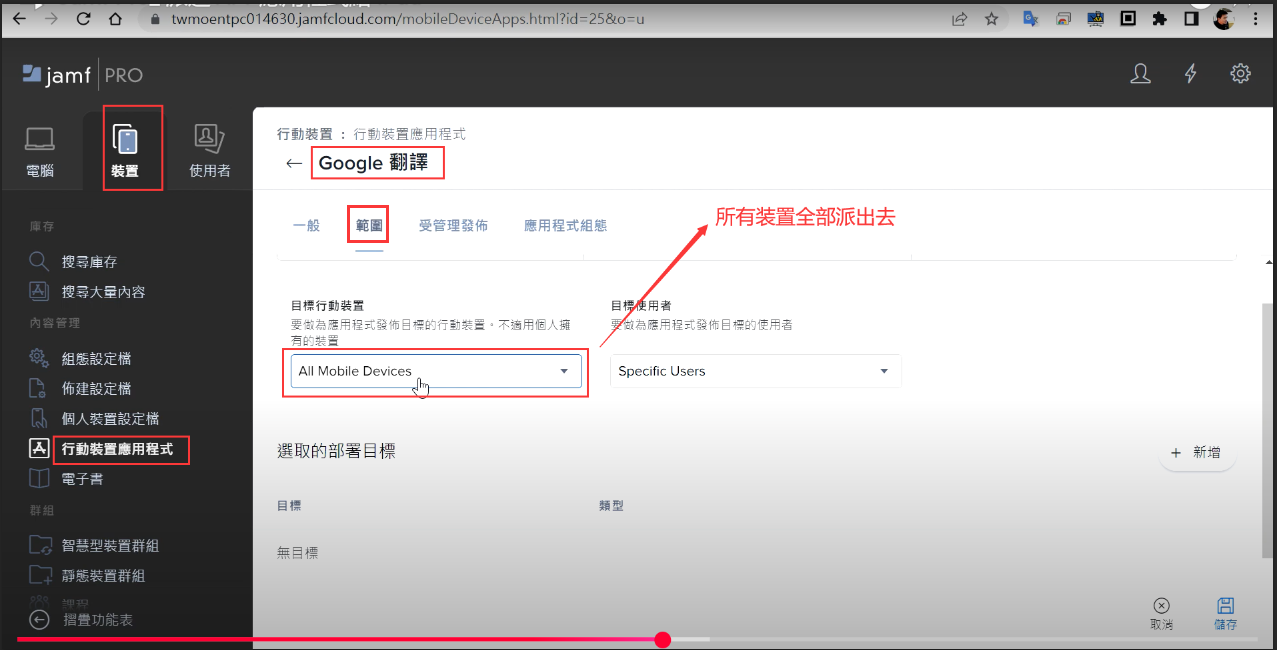Open 組態設定檔 in the sidebar
The height and width of the screenshot is (650, 1277).
(x=96, y=358)
